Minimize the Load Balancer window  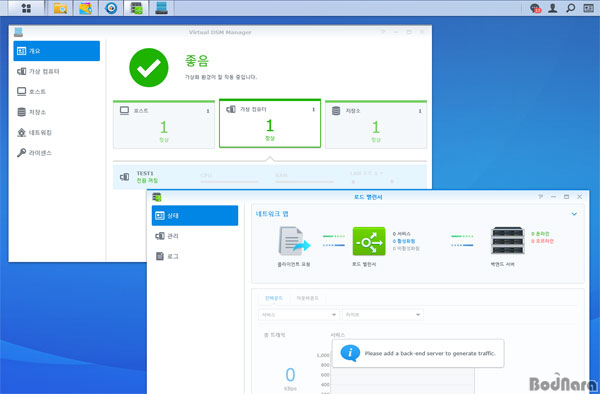click(x=553, y=197)
